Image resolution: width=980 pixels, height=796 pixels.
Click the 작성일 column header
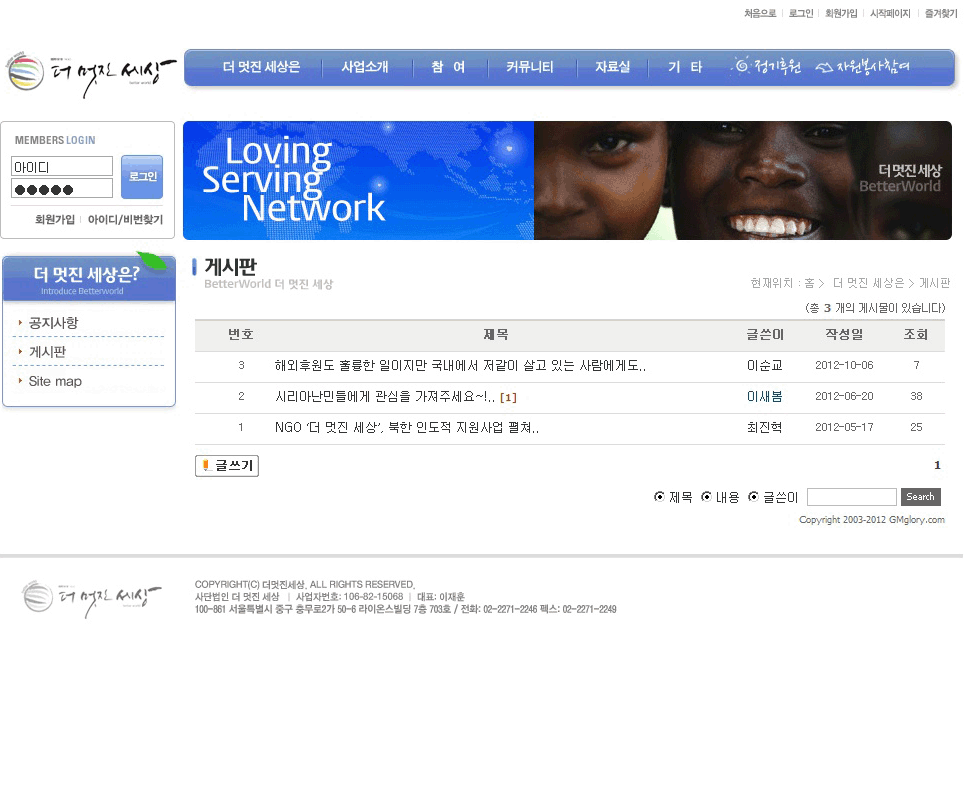pyautogui.click(x=844, y=335)
